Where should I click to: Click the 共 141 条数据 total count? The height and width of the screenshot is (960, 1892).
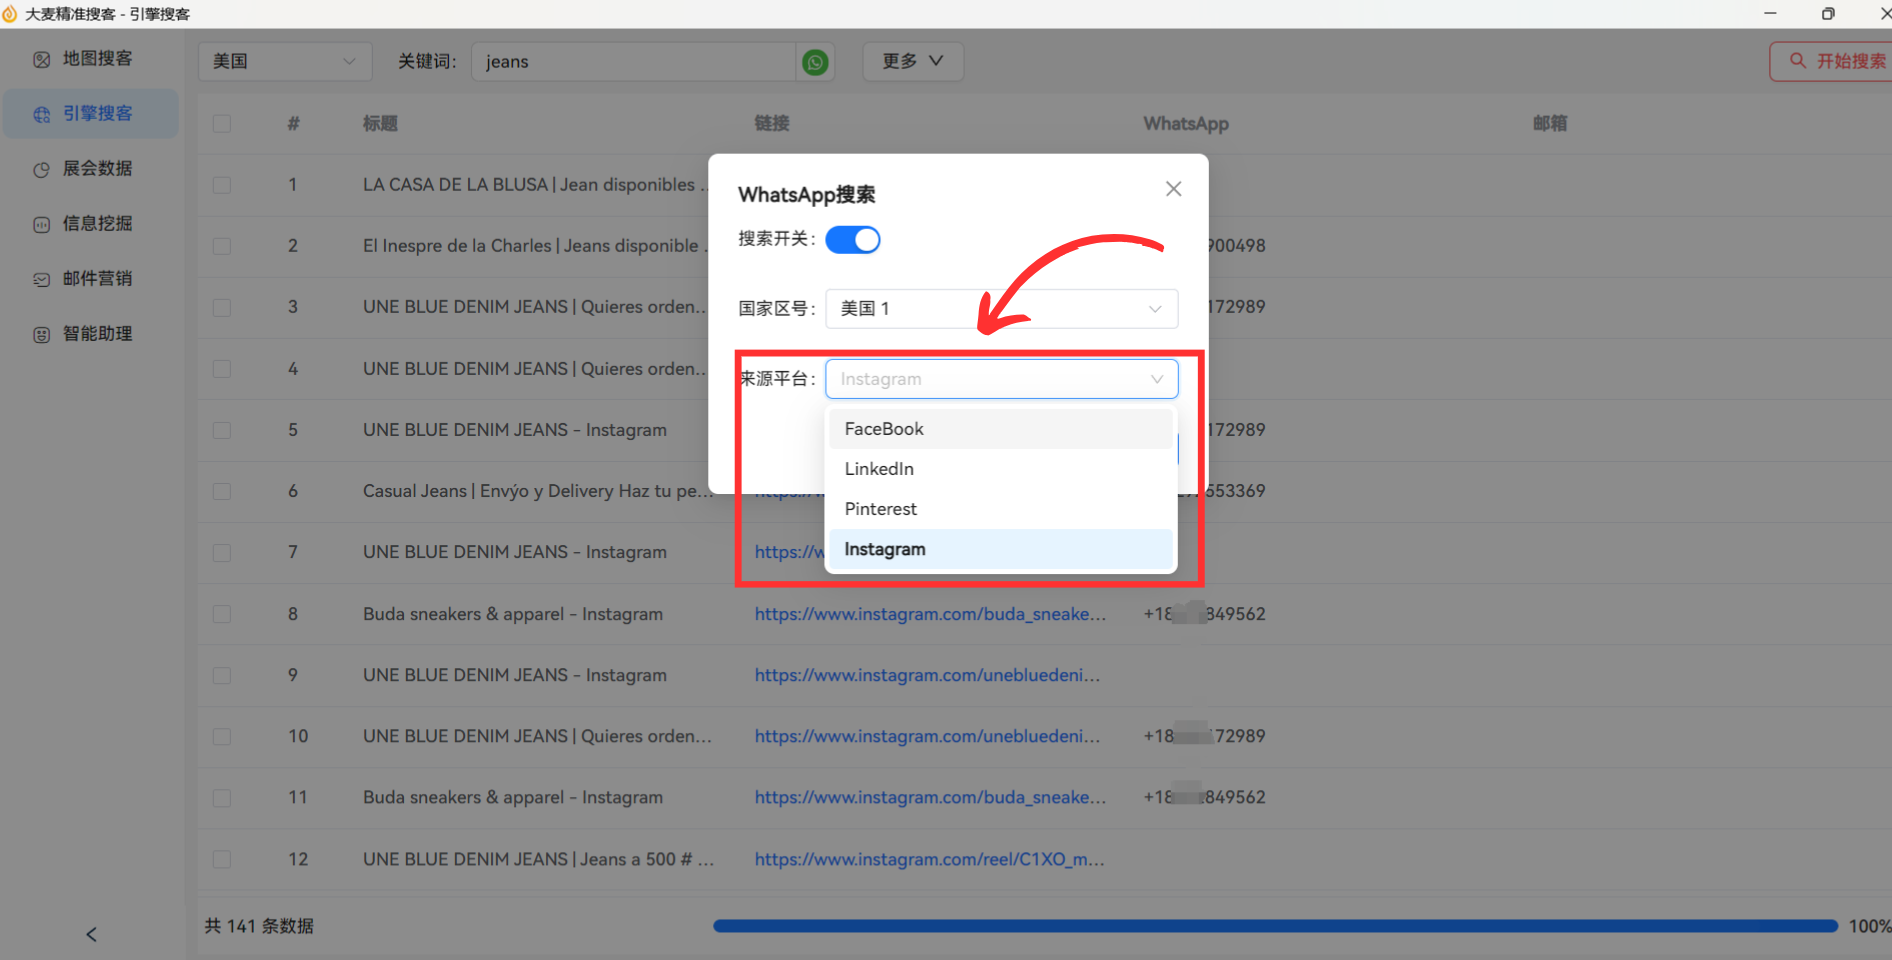[x=259, y=926]
